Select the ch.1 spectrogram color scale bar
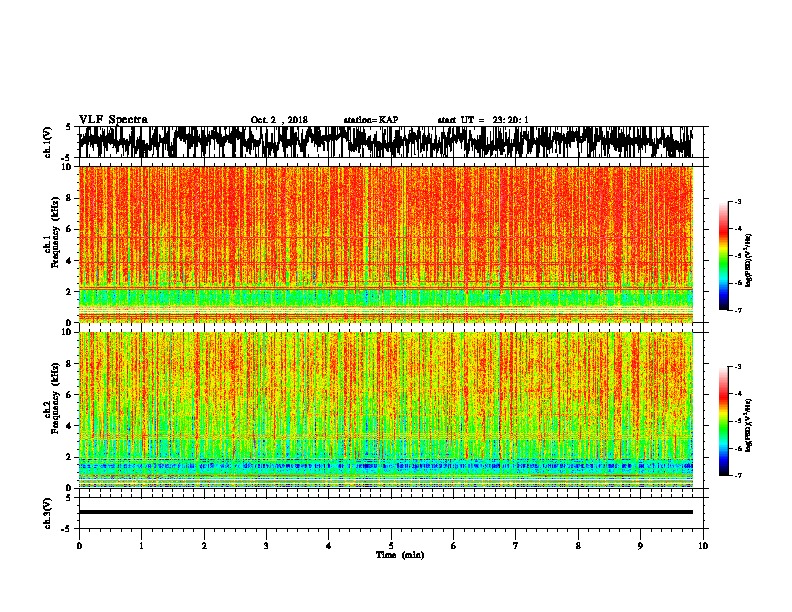The width and height of the screenshot is (792, 612). 723,255
